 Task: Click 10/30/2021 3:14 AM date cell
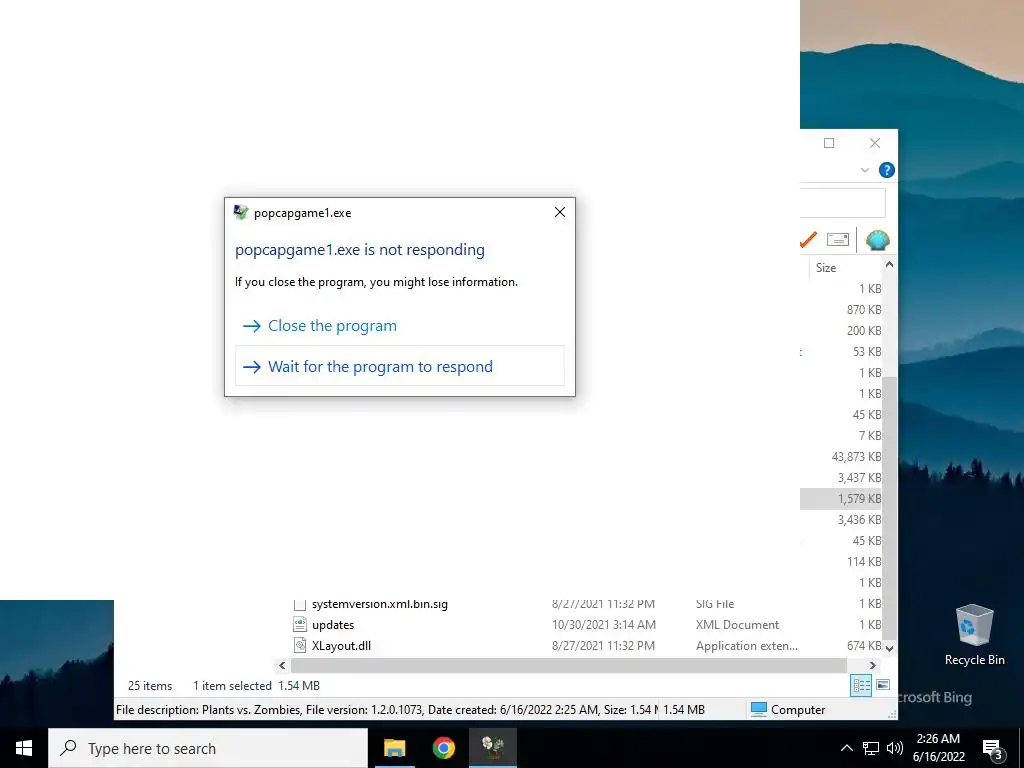point(603,625)
